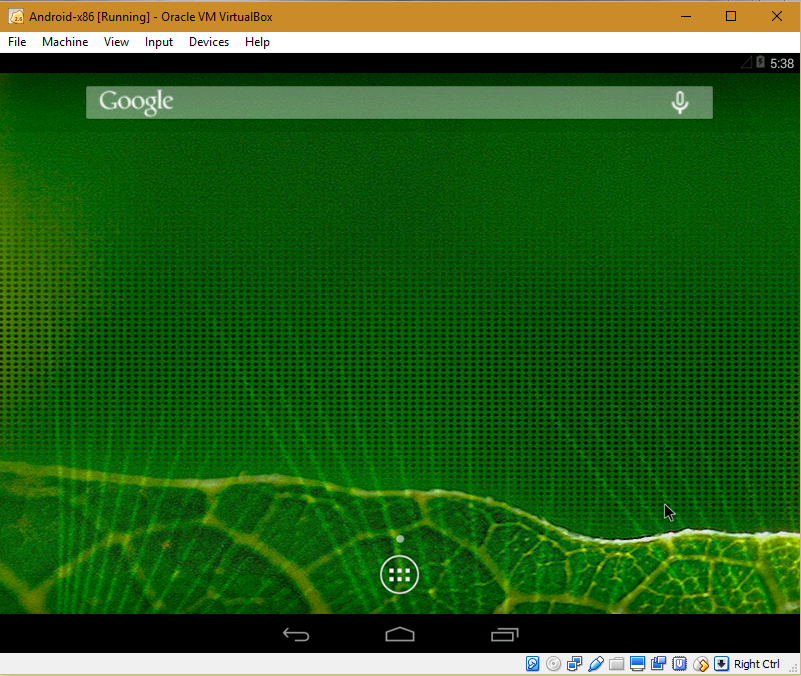This screenshot has width=801, height=676.
Task: Open the Help menu
Action: pyautogui.click(x=257, y=42)
